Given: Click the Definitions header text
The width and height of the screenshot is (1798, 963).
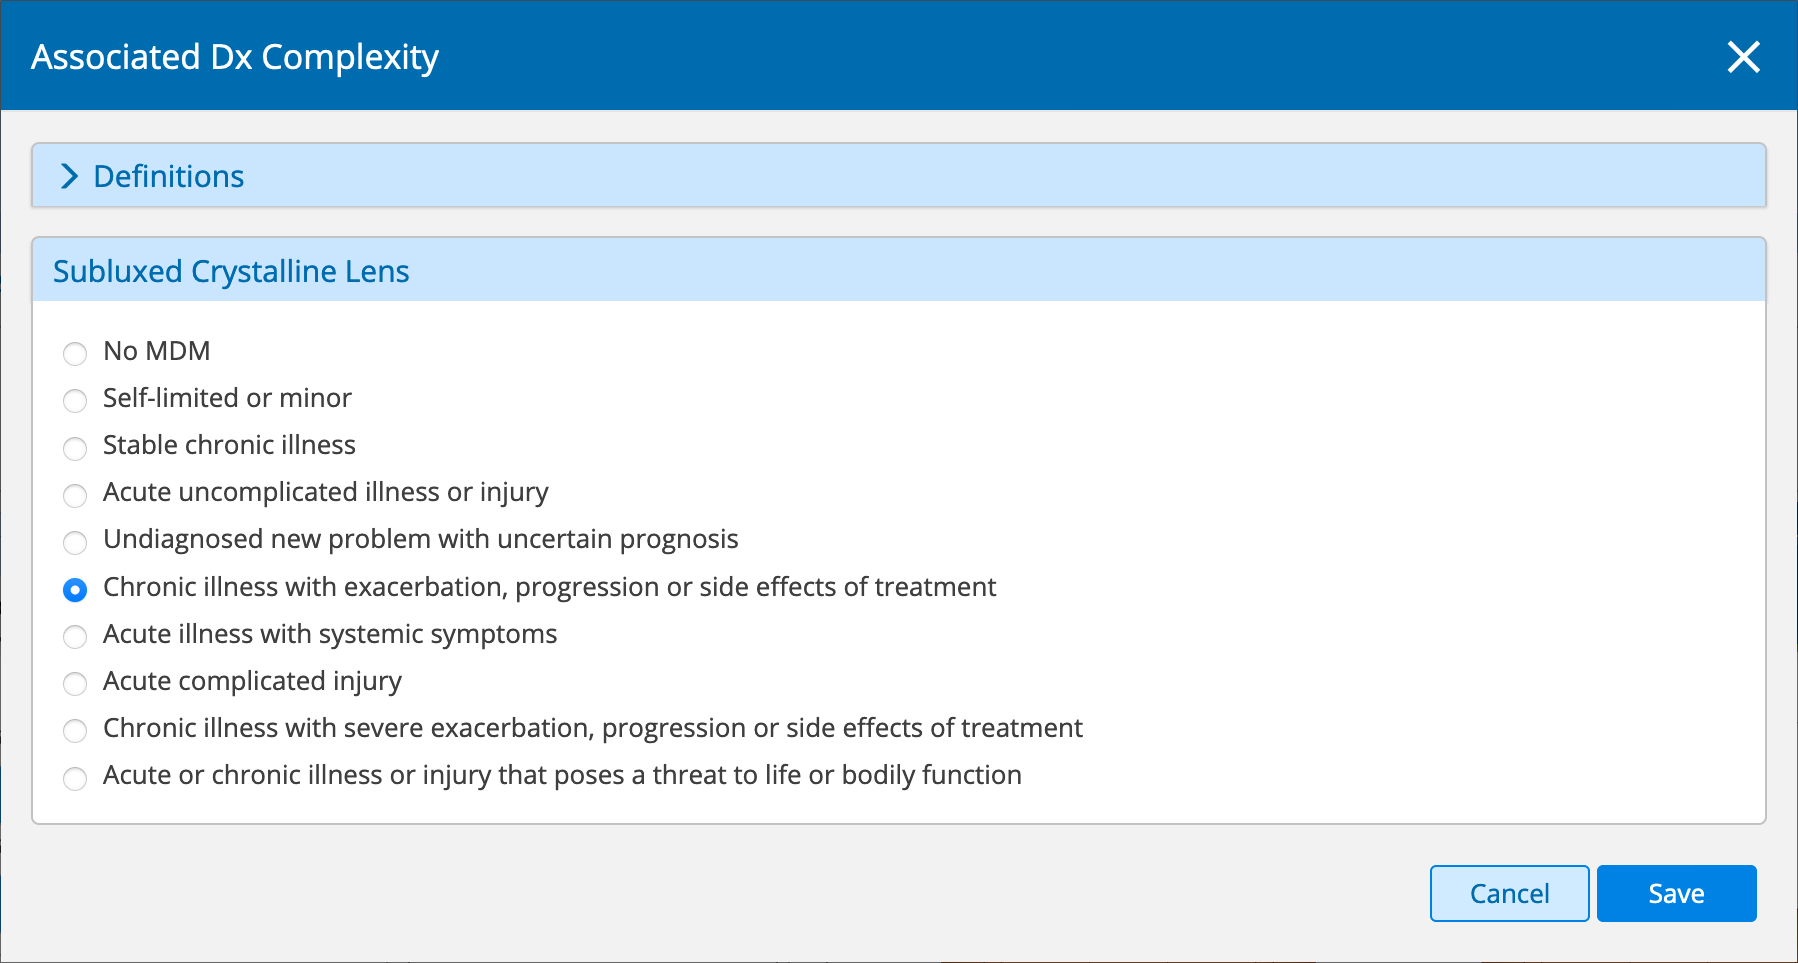Looking at the screenshot, I should (x=168, y=177).
